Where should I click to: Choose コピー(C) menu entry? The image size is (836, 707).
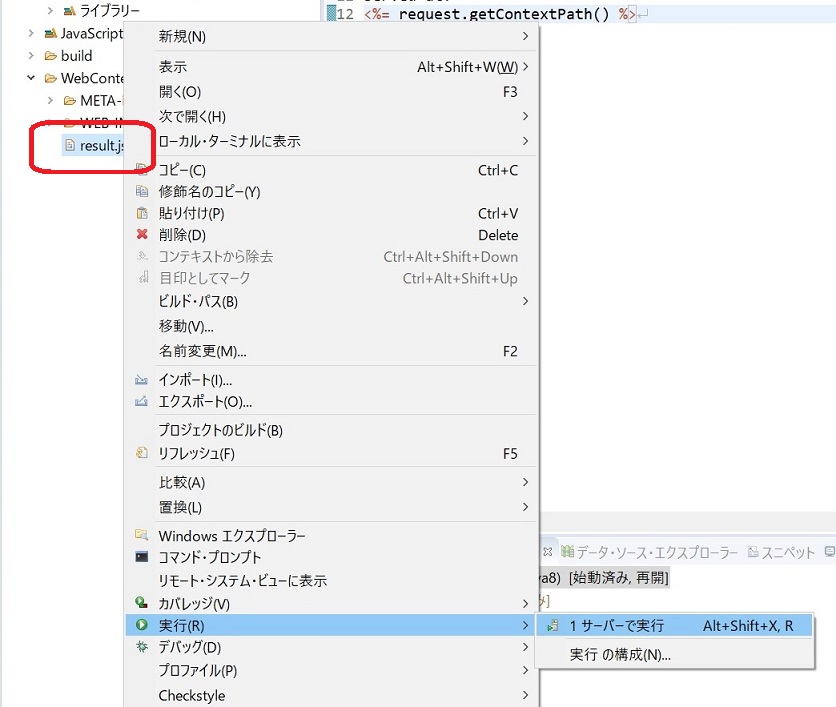click(332, 170)
